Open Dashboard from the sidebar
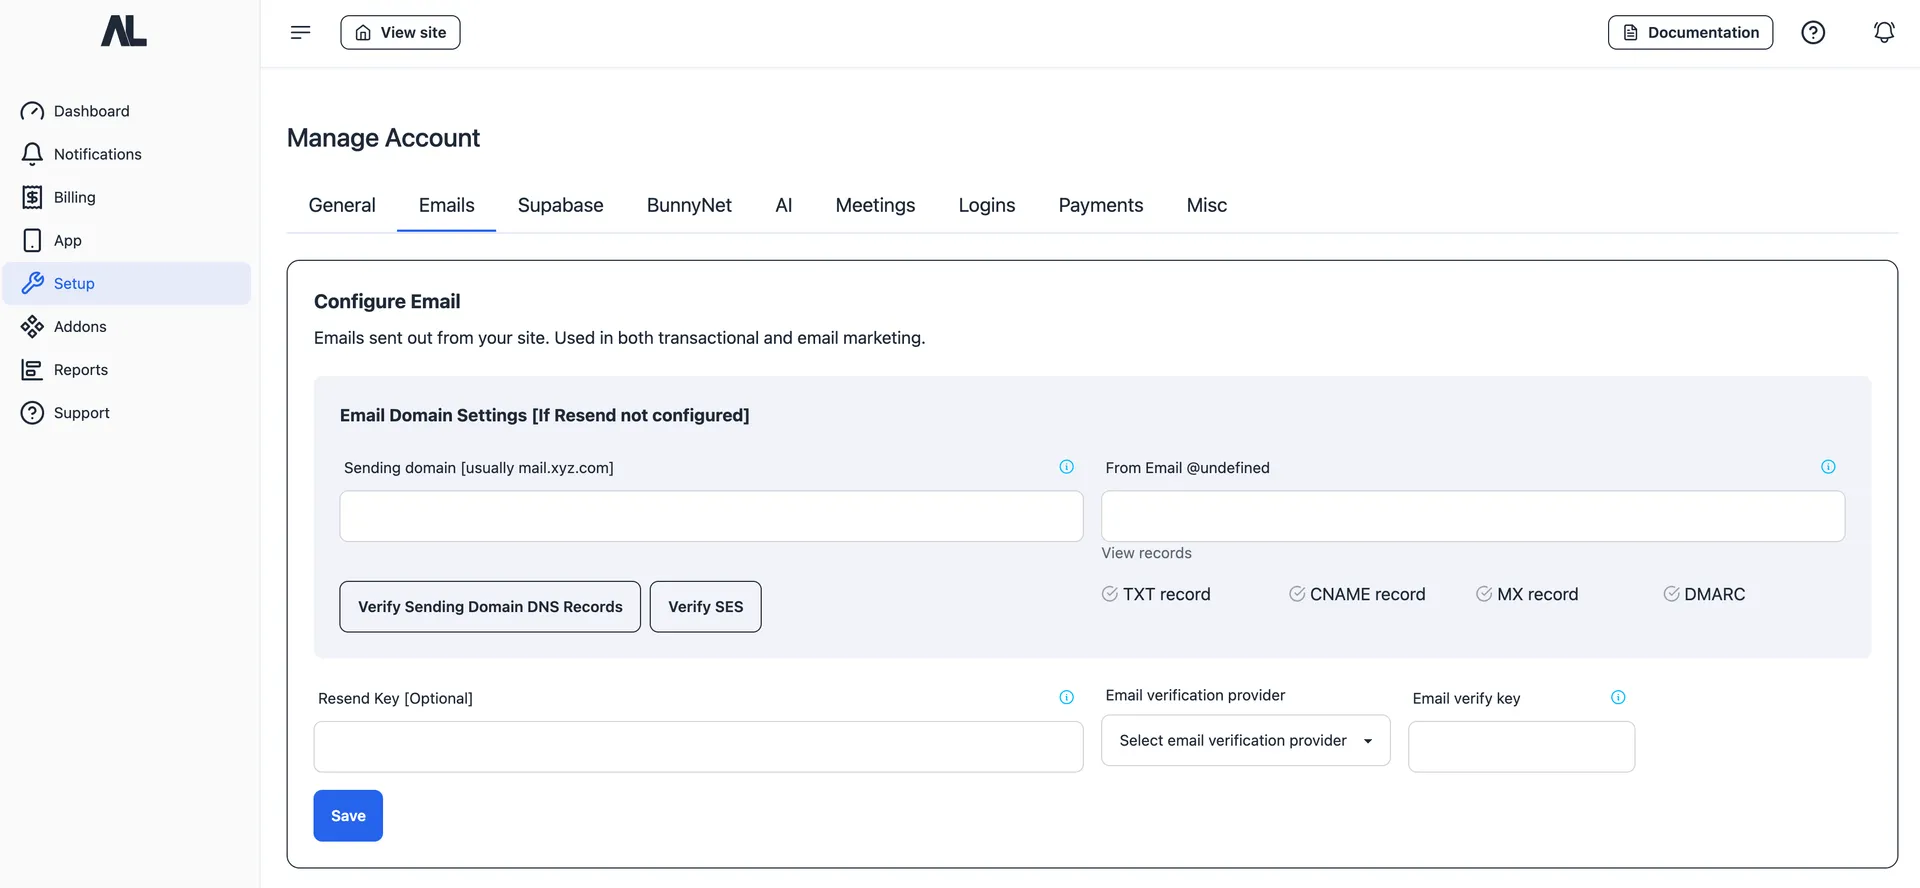This screenshot has width=1920, height=888. click(x=127, y=111)
